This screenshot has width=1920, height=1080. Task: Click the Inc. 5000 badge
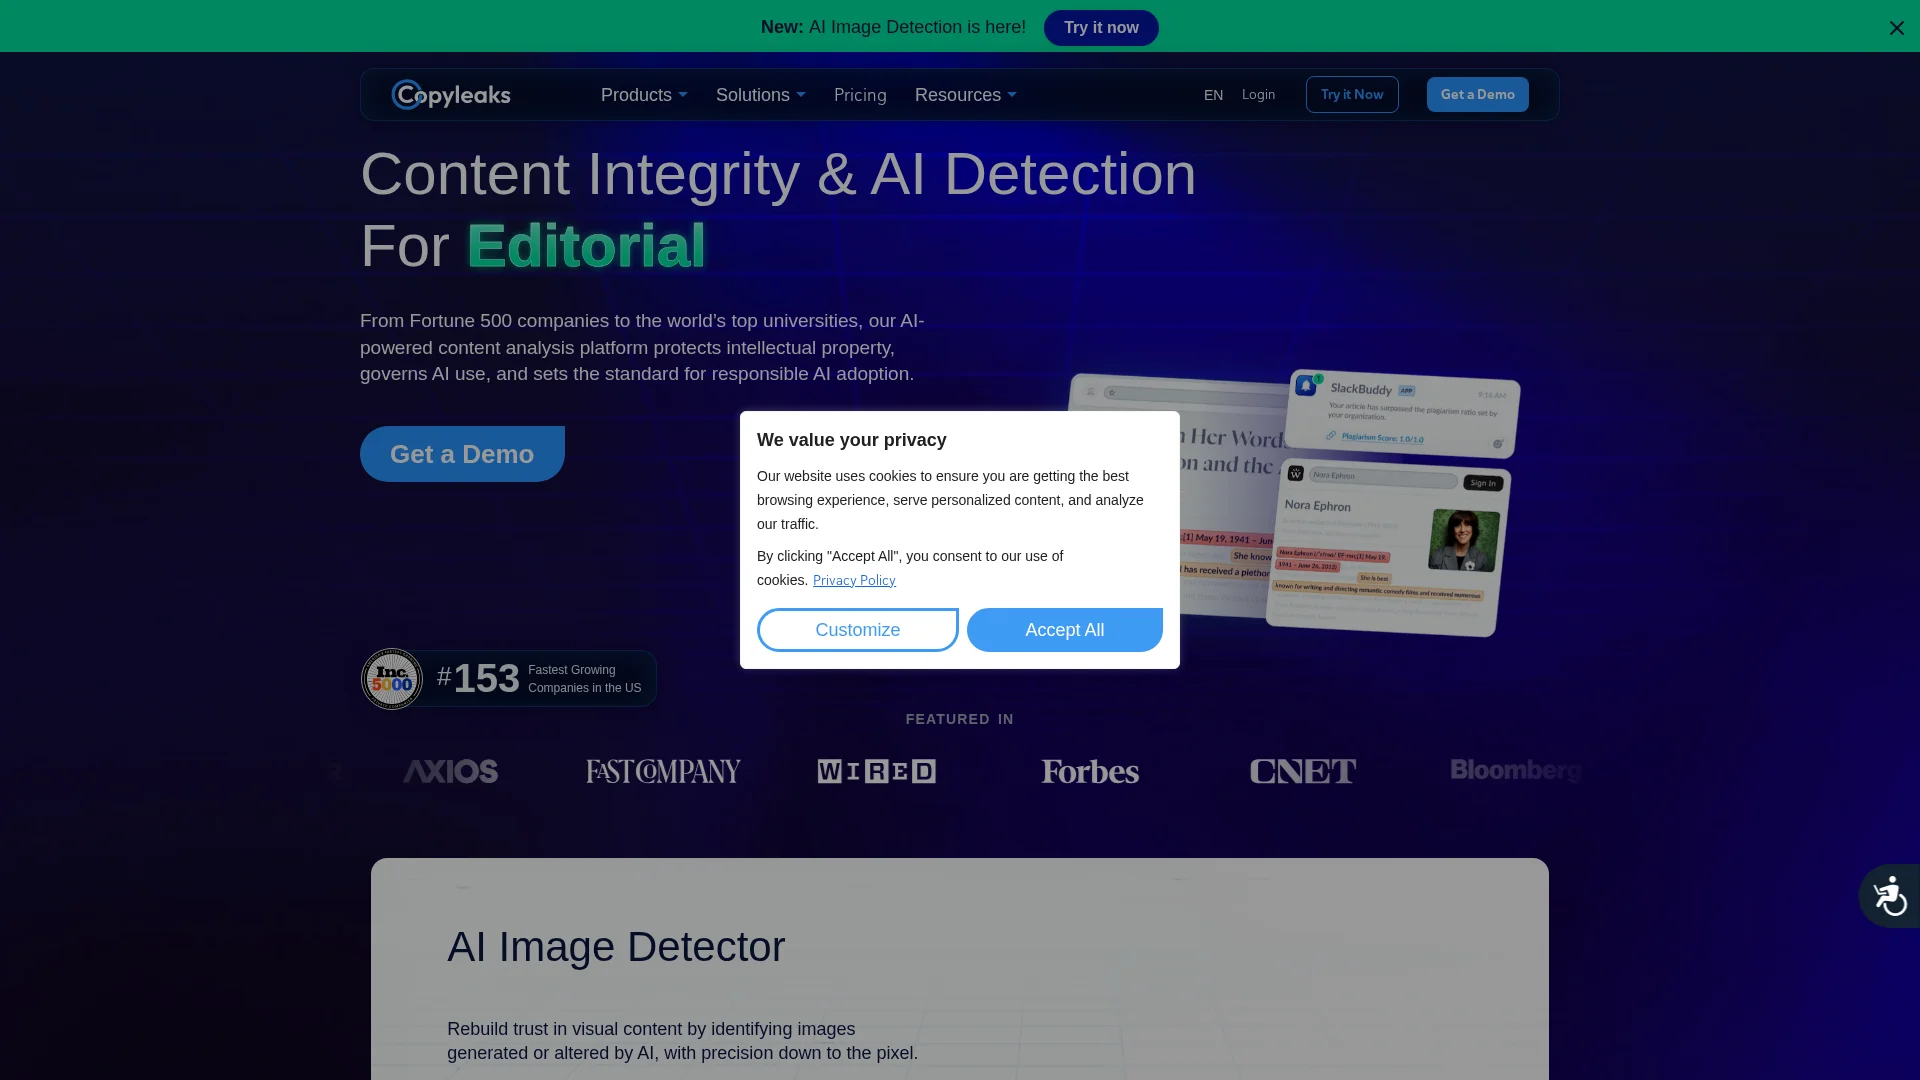392,679
